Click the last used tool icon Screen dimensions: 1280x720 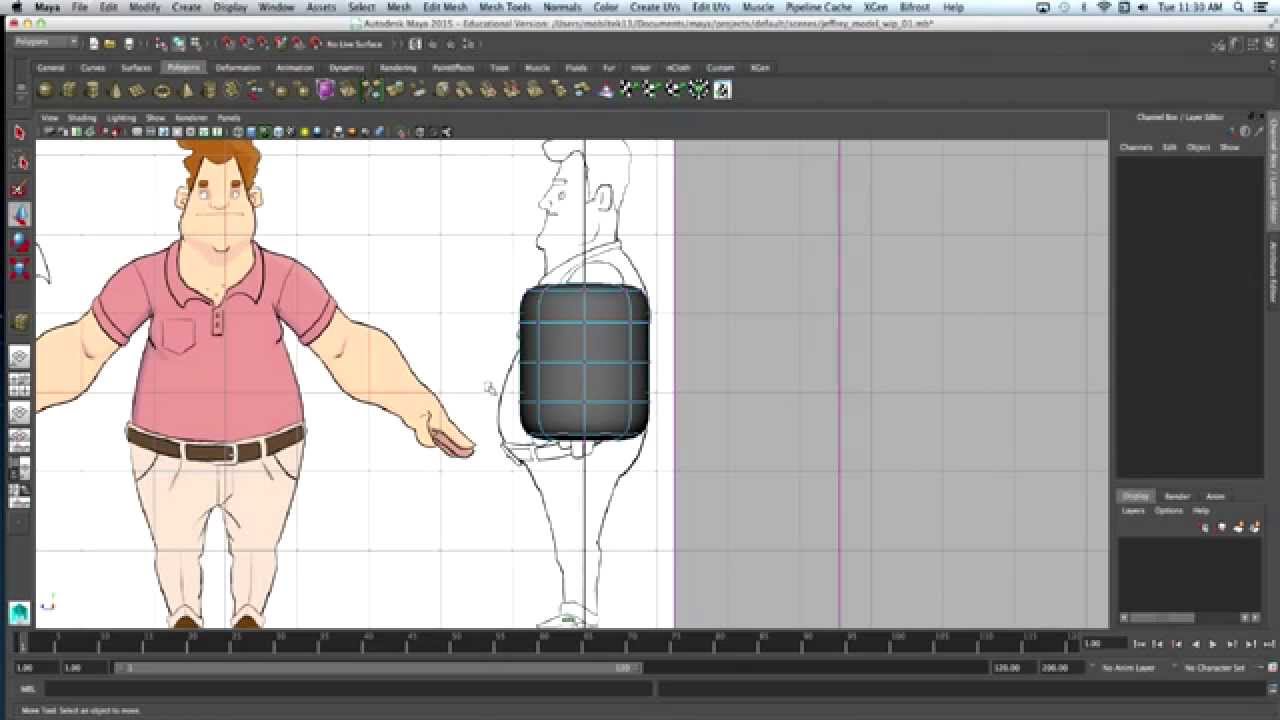[x=19, y=322]
